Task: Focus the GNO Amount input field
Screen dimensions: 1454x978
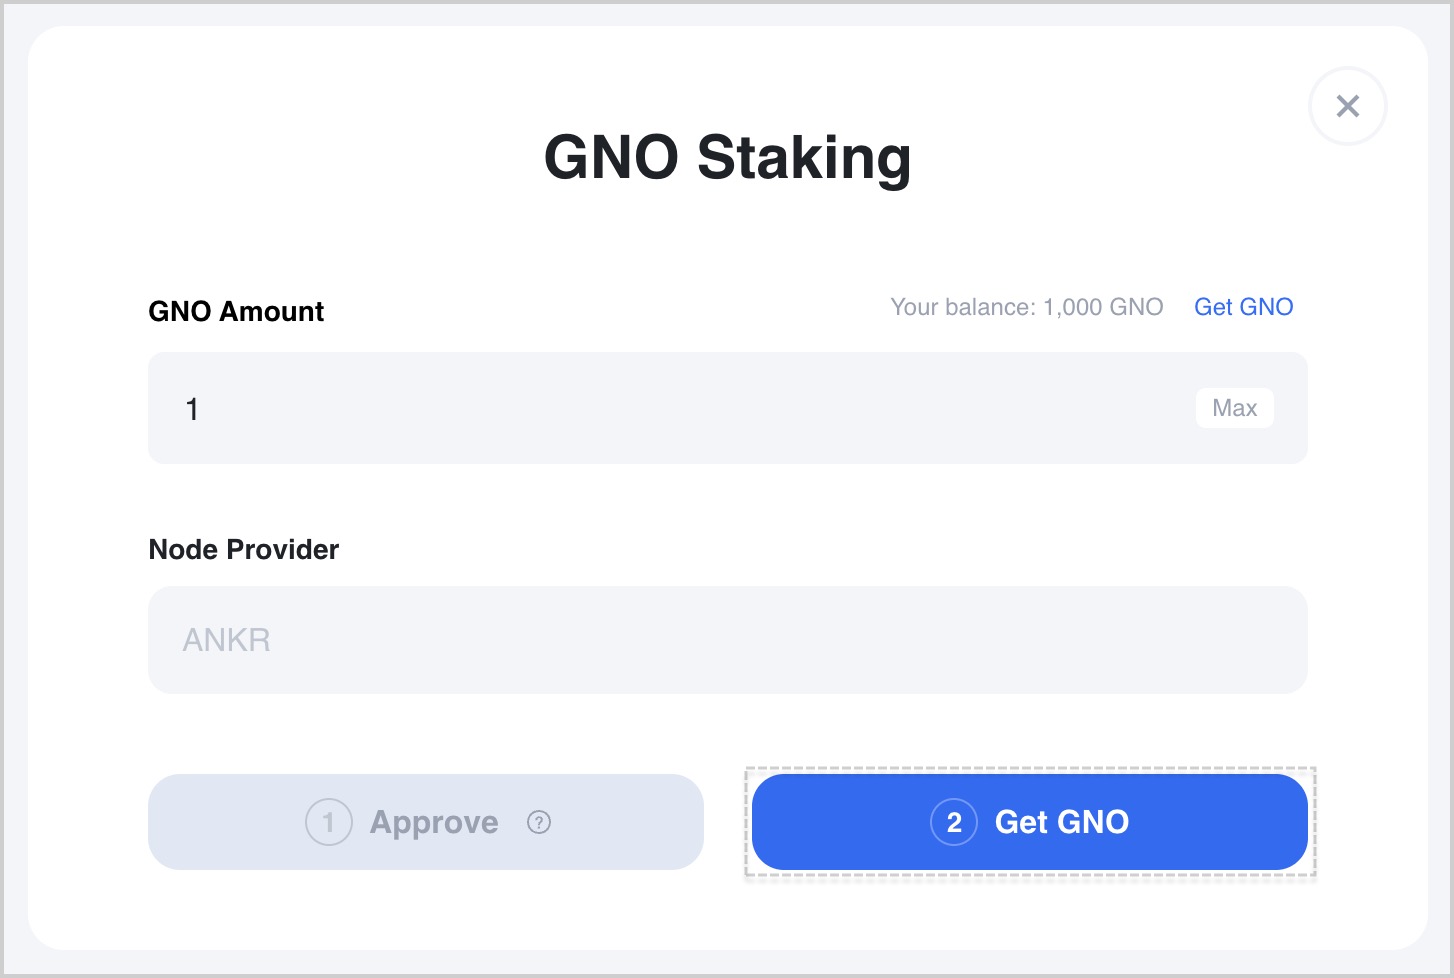Action: coord(728,408)
